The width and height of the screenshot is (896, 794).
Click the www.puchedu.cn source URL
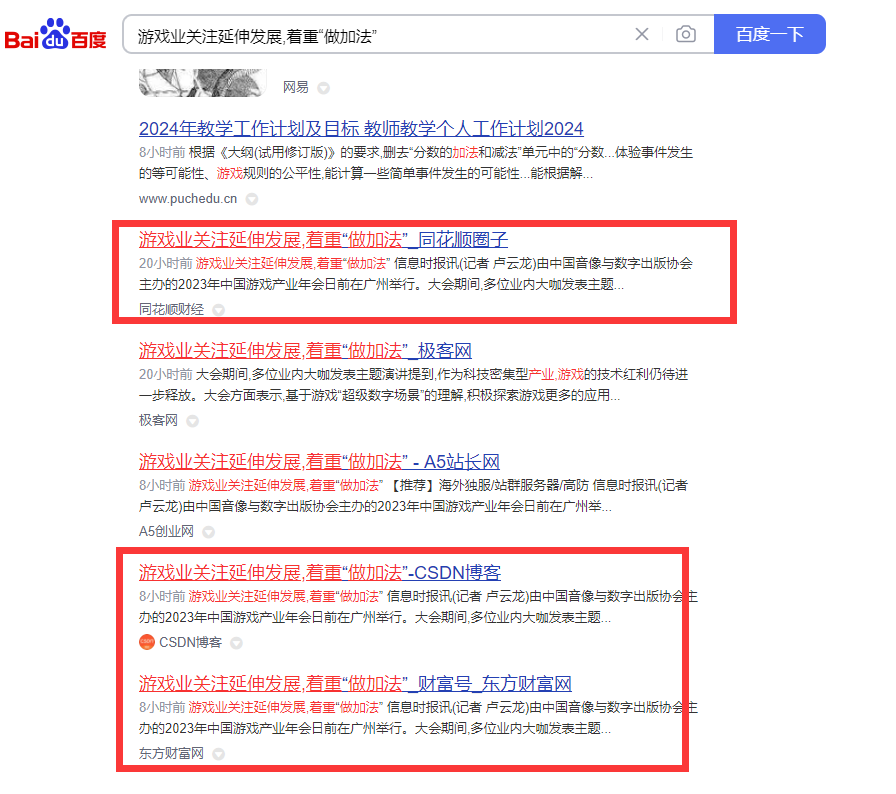[x=188, y=199]
